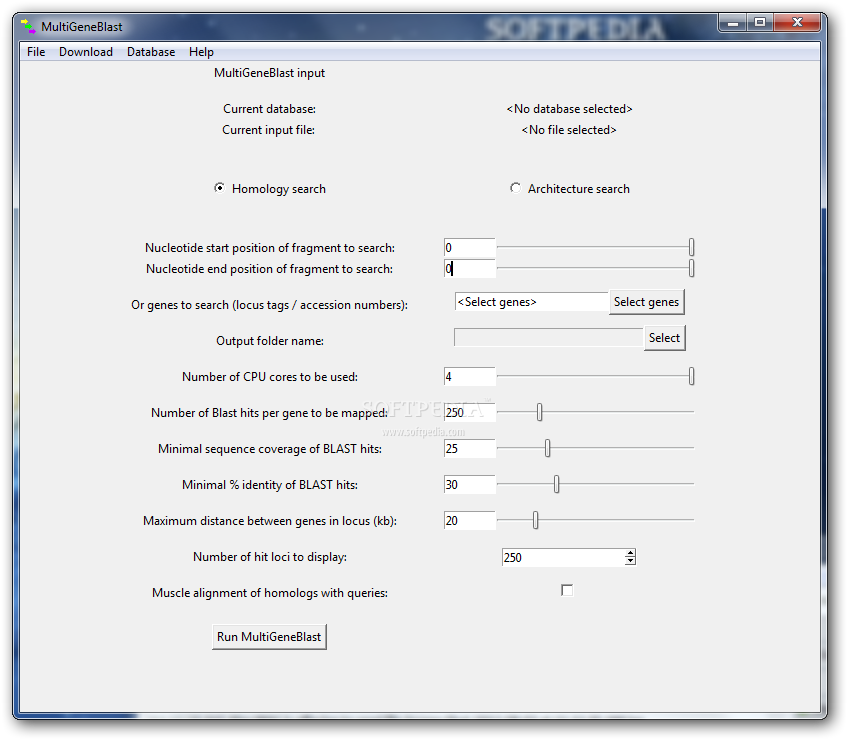This screenshot has height=740, width=848.
Task: Click the MultiGeneBlast app icon in title bar
Action: (x=28, y=26)
